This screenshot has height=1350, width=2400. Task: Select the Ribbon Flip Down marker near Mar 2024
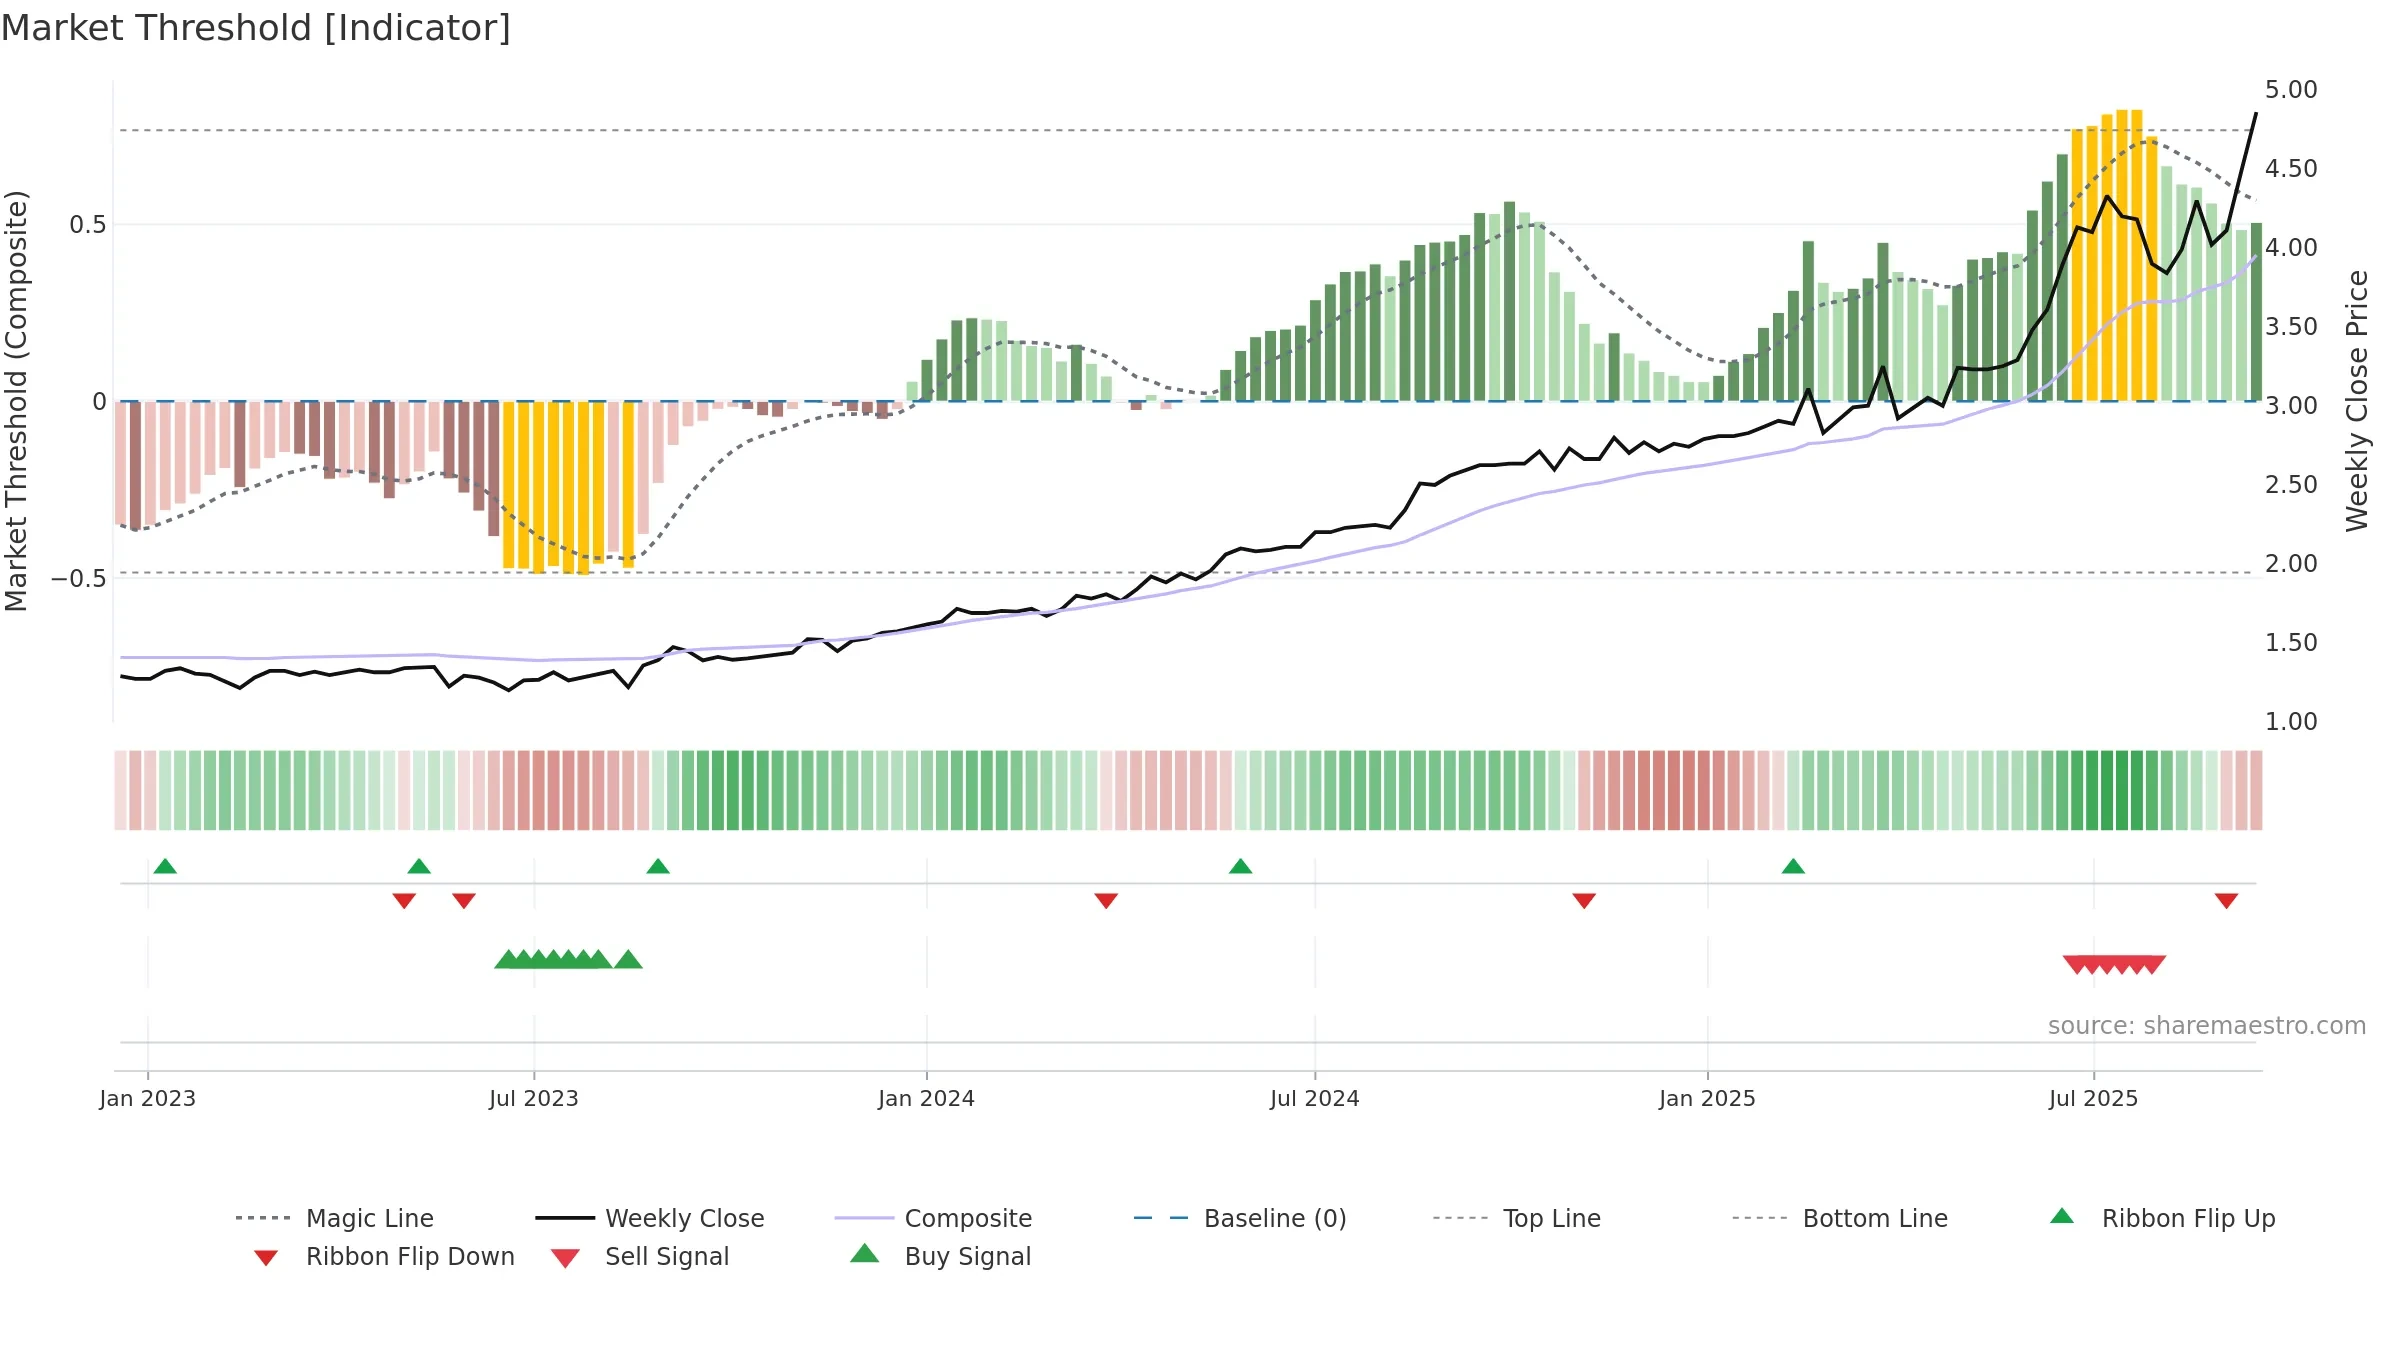click(x=1106, y=901)
